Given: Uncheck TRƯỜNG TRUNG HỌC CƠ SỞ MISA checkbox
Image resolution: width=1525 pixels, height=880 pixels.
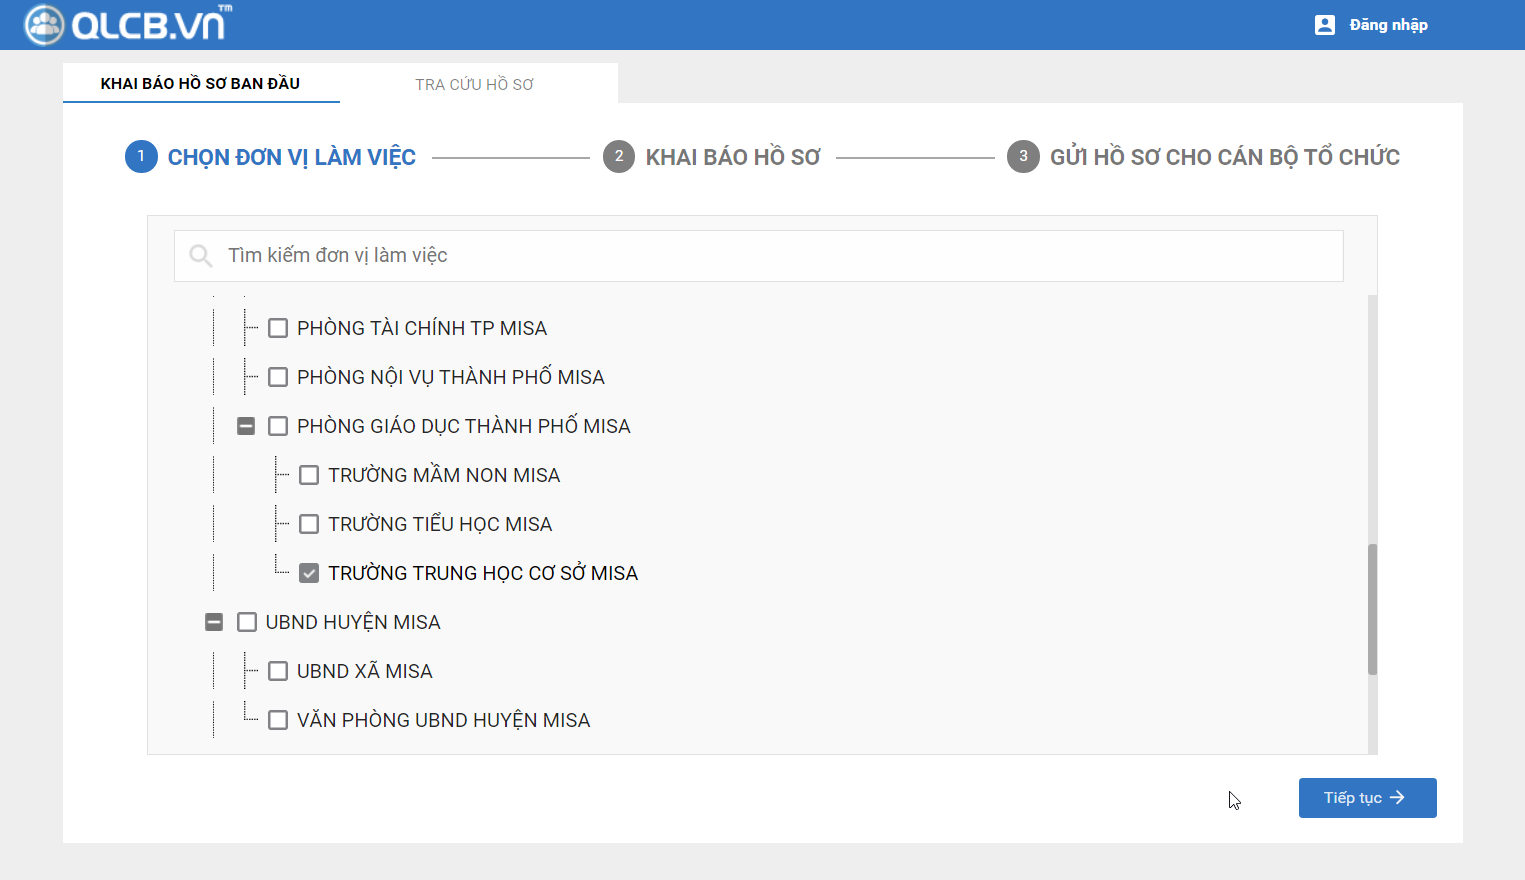Looking at the screenshot, I should [309, 573].
